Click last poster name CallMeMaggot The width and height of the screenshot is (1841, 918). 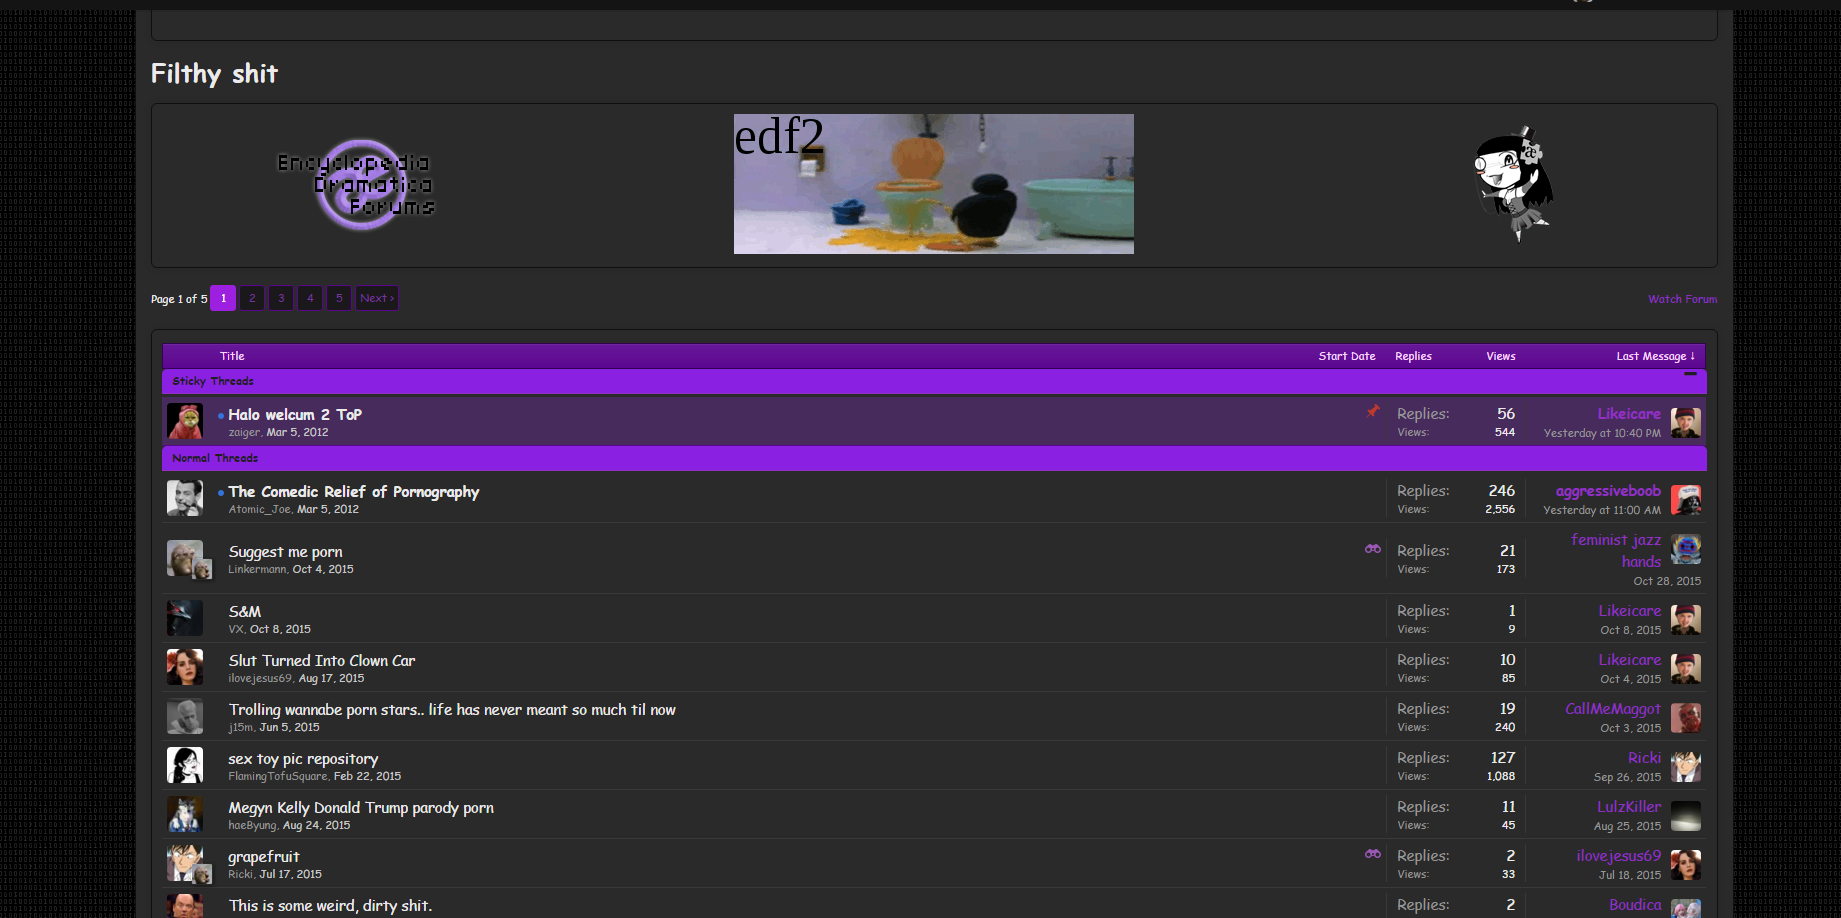tap(1613, 708)
